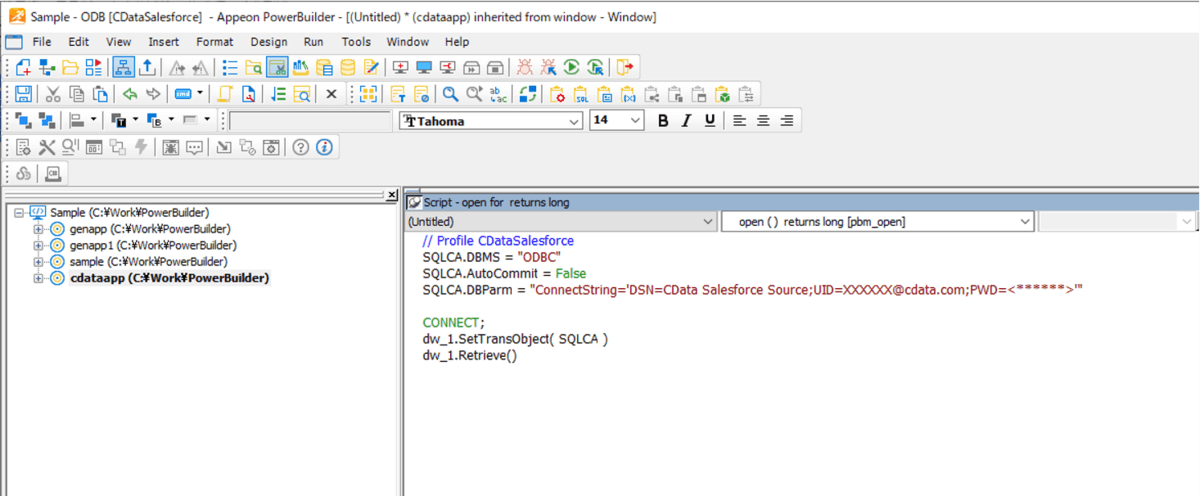Click the green Run play icon
Image resolution: width=1200 pixels, height=496 pixels.
click(571, 67)
